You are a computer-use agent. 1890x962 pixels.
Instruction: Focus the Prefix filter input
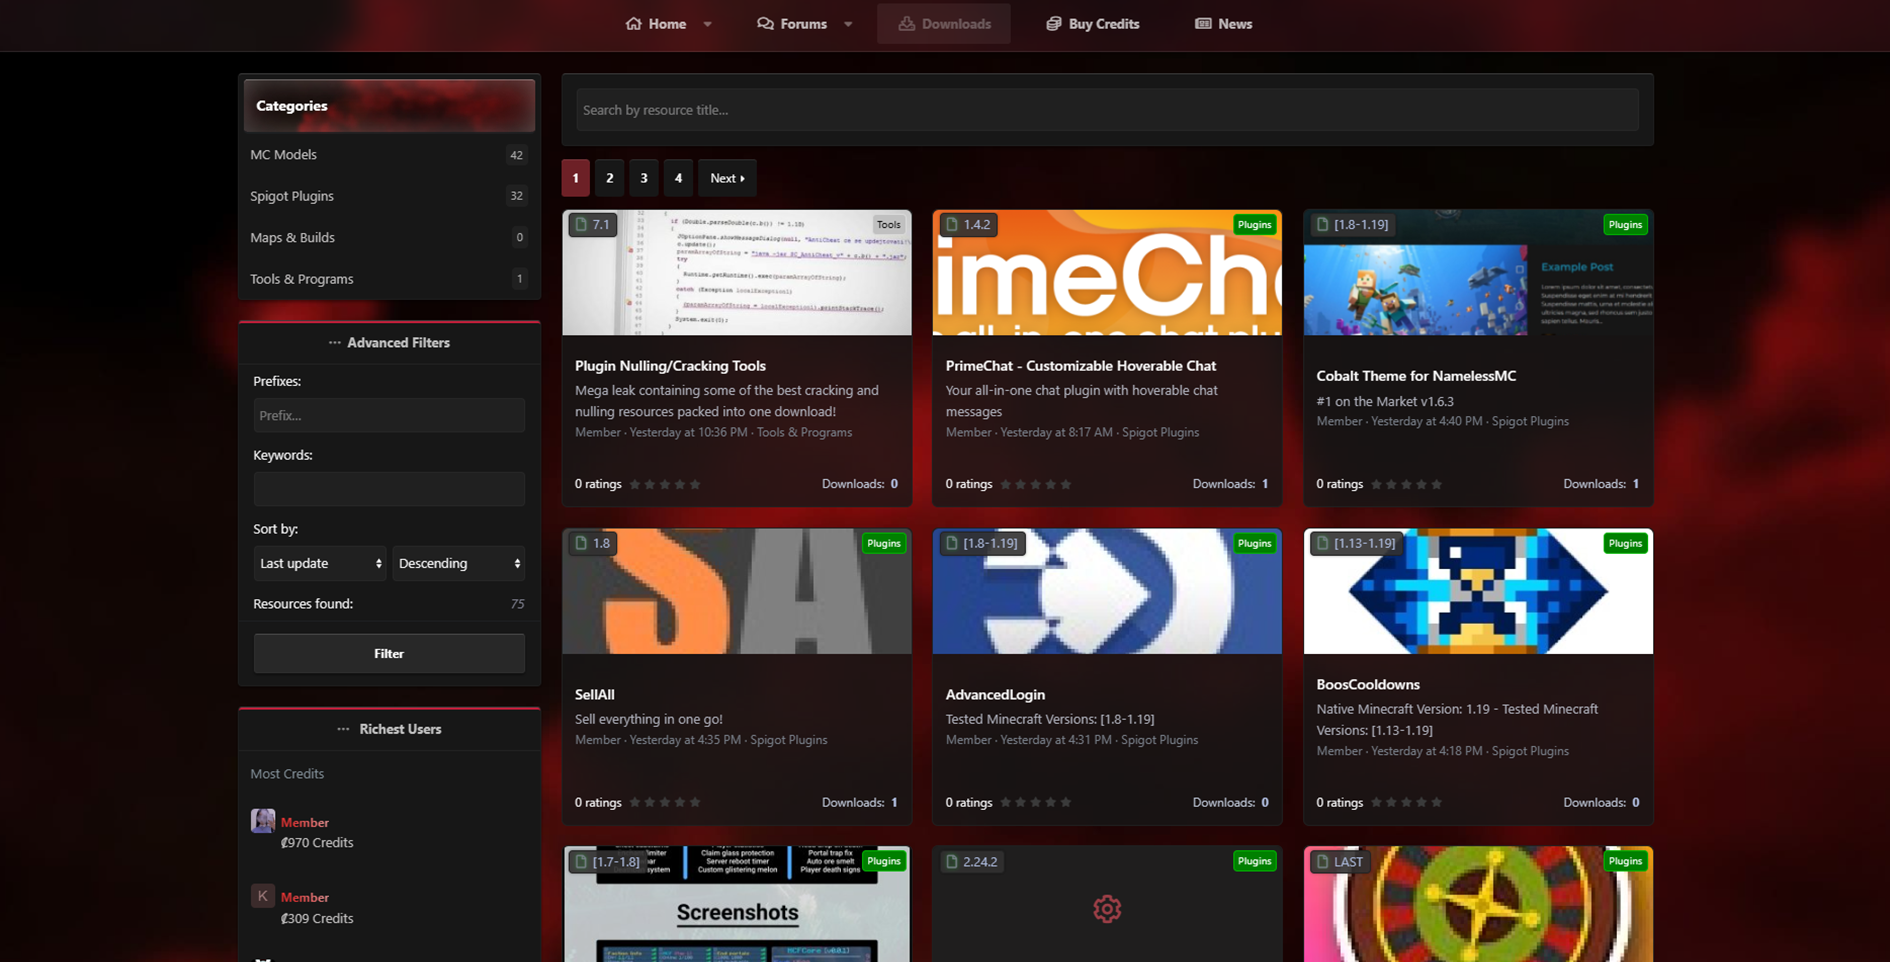pos(389,415)
